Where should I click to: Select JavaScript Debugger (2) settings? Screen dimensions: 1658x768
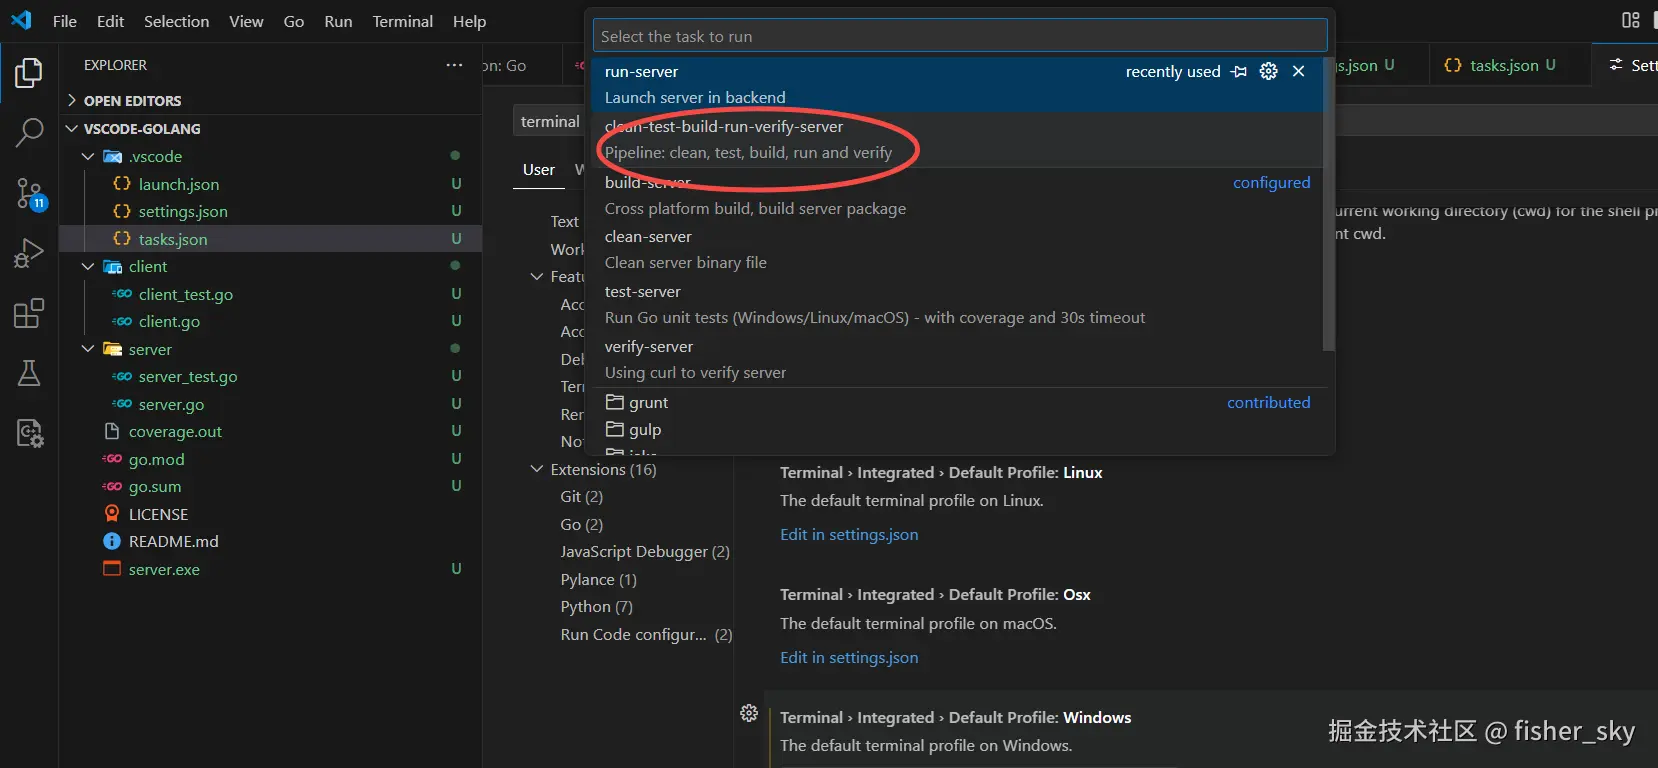pyautogui.click(x=645, y=551)
